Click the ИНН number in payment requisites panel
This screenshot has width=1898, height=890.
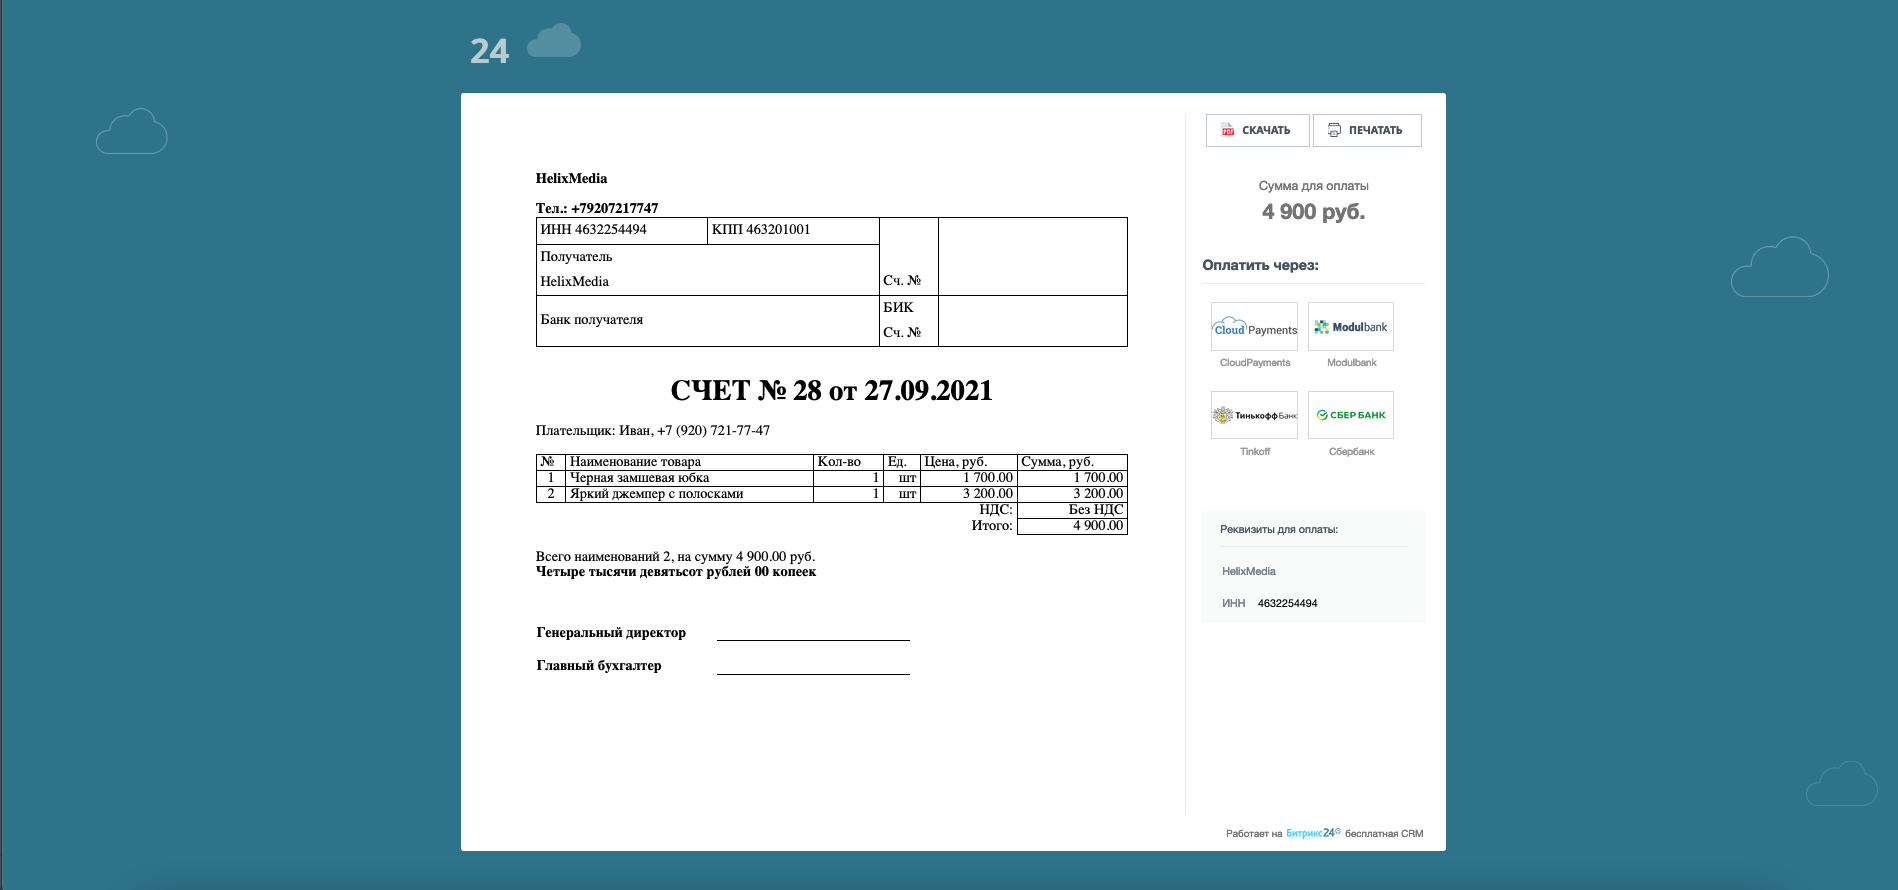(x=1287, y=604)
